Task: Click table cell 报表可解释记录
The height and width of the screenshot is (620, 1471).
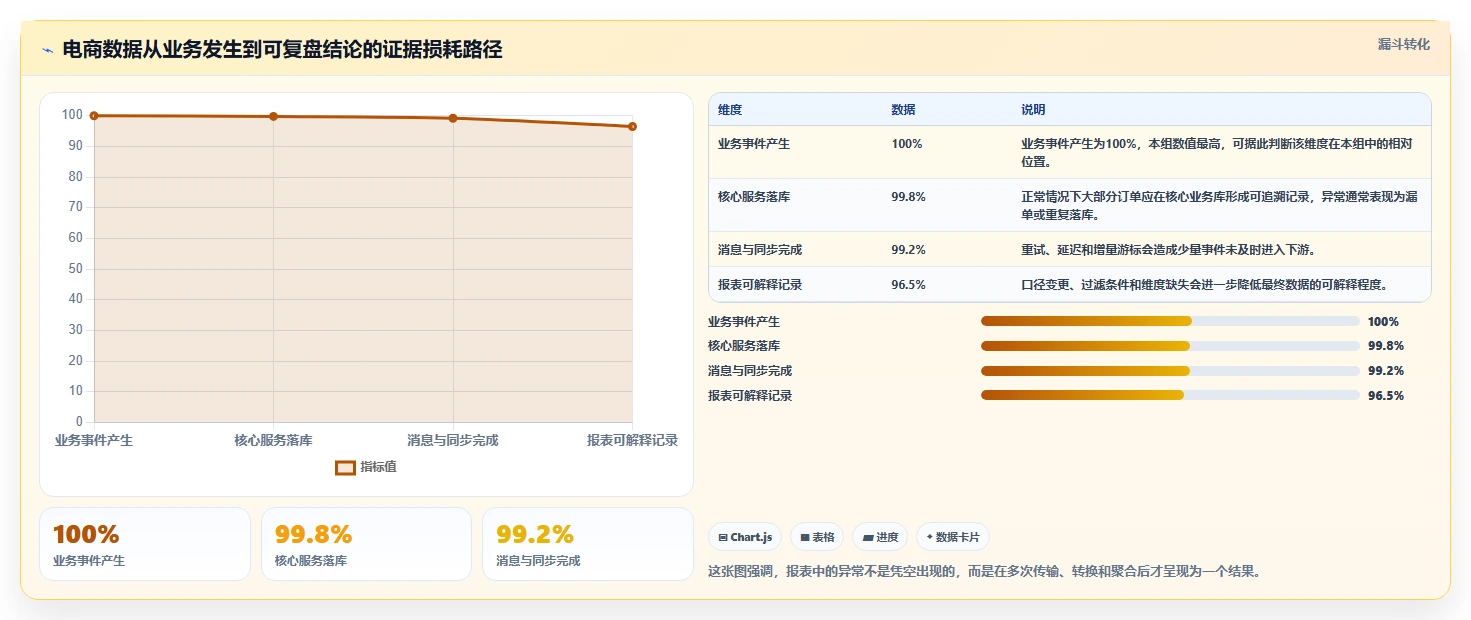Action: tap(760, 285)
